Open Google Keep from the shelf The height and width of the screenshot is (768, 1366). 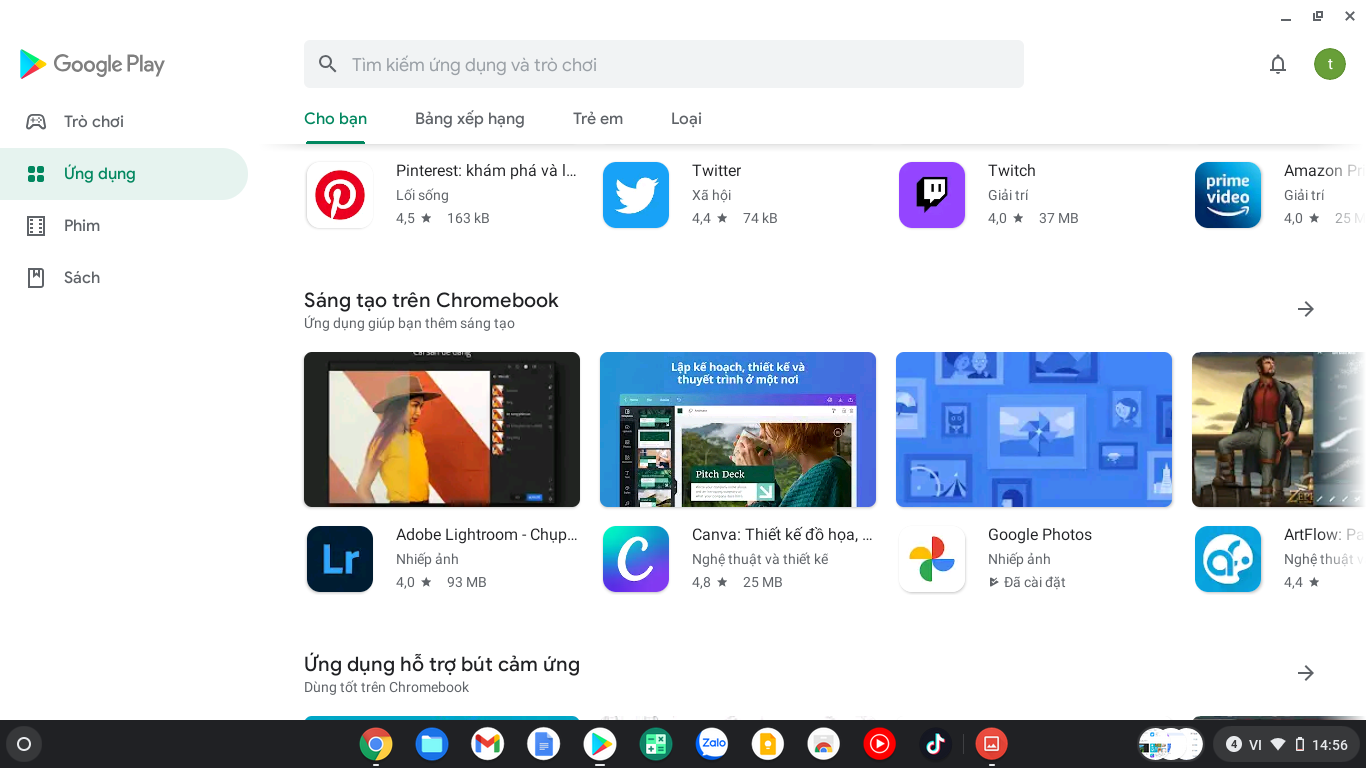tap(768, 744)
